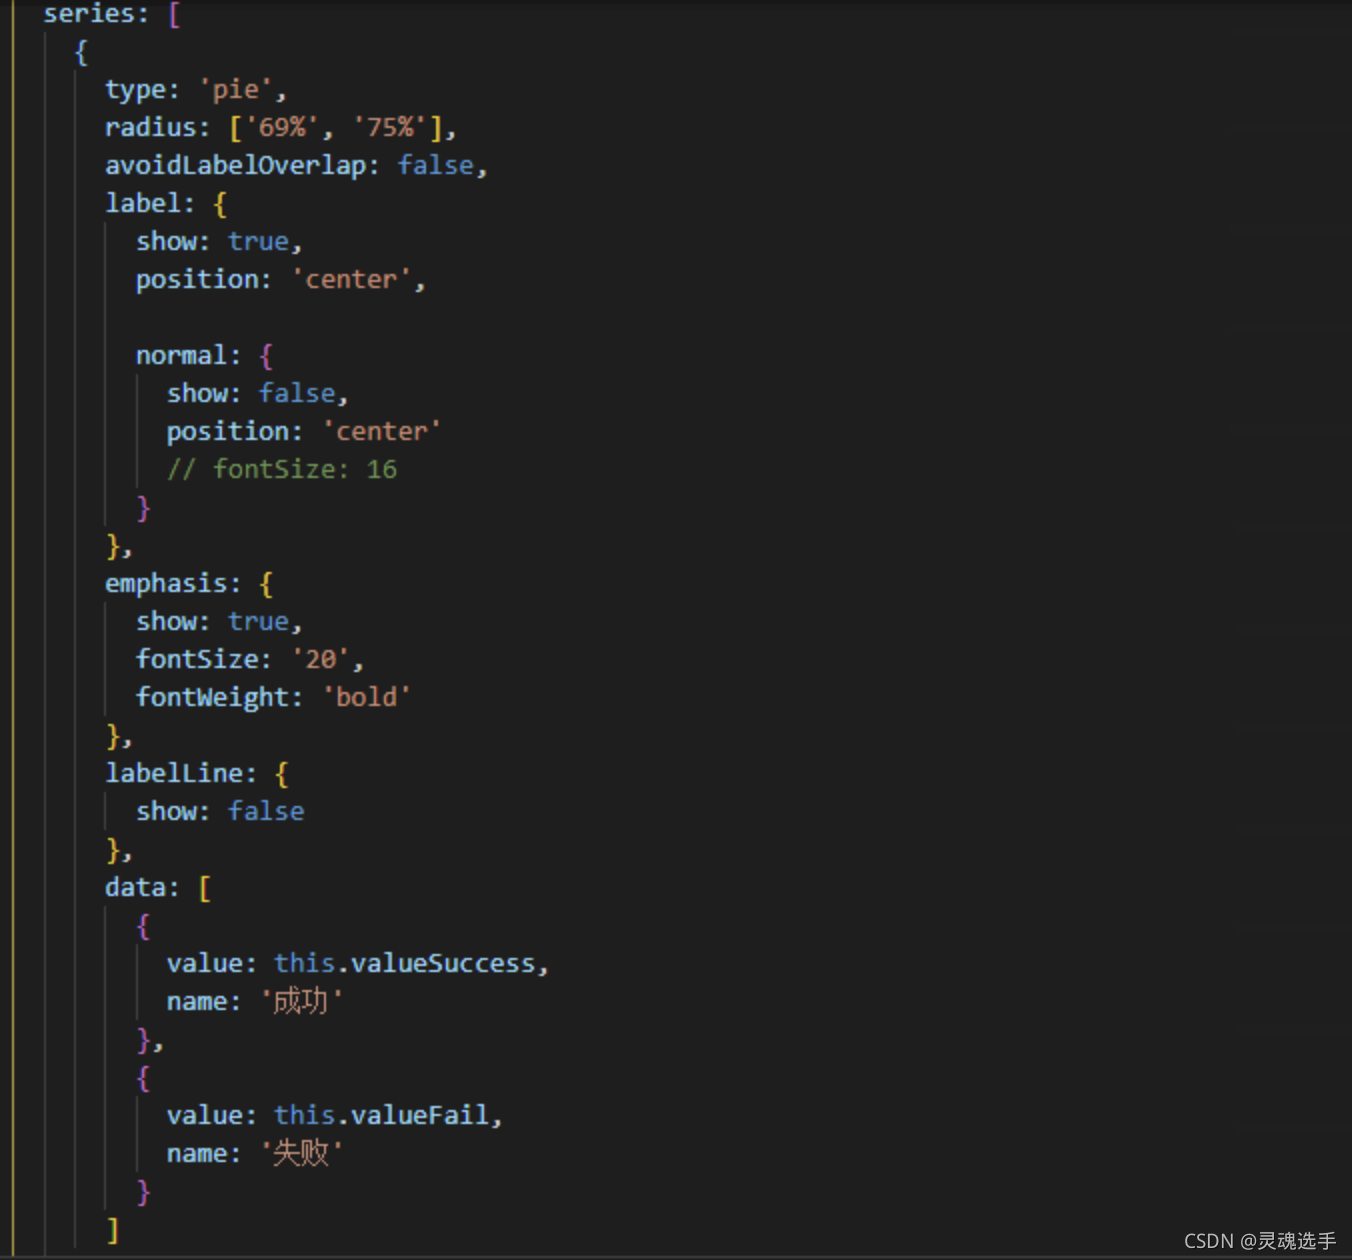Click the '20' font size value
This screenshot has height=1260, width=1352.
click(320, 659)
